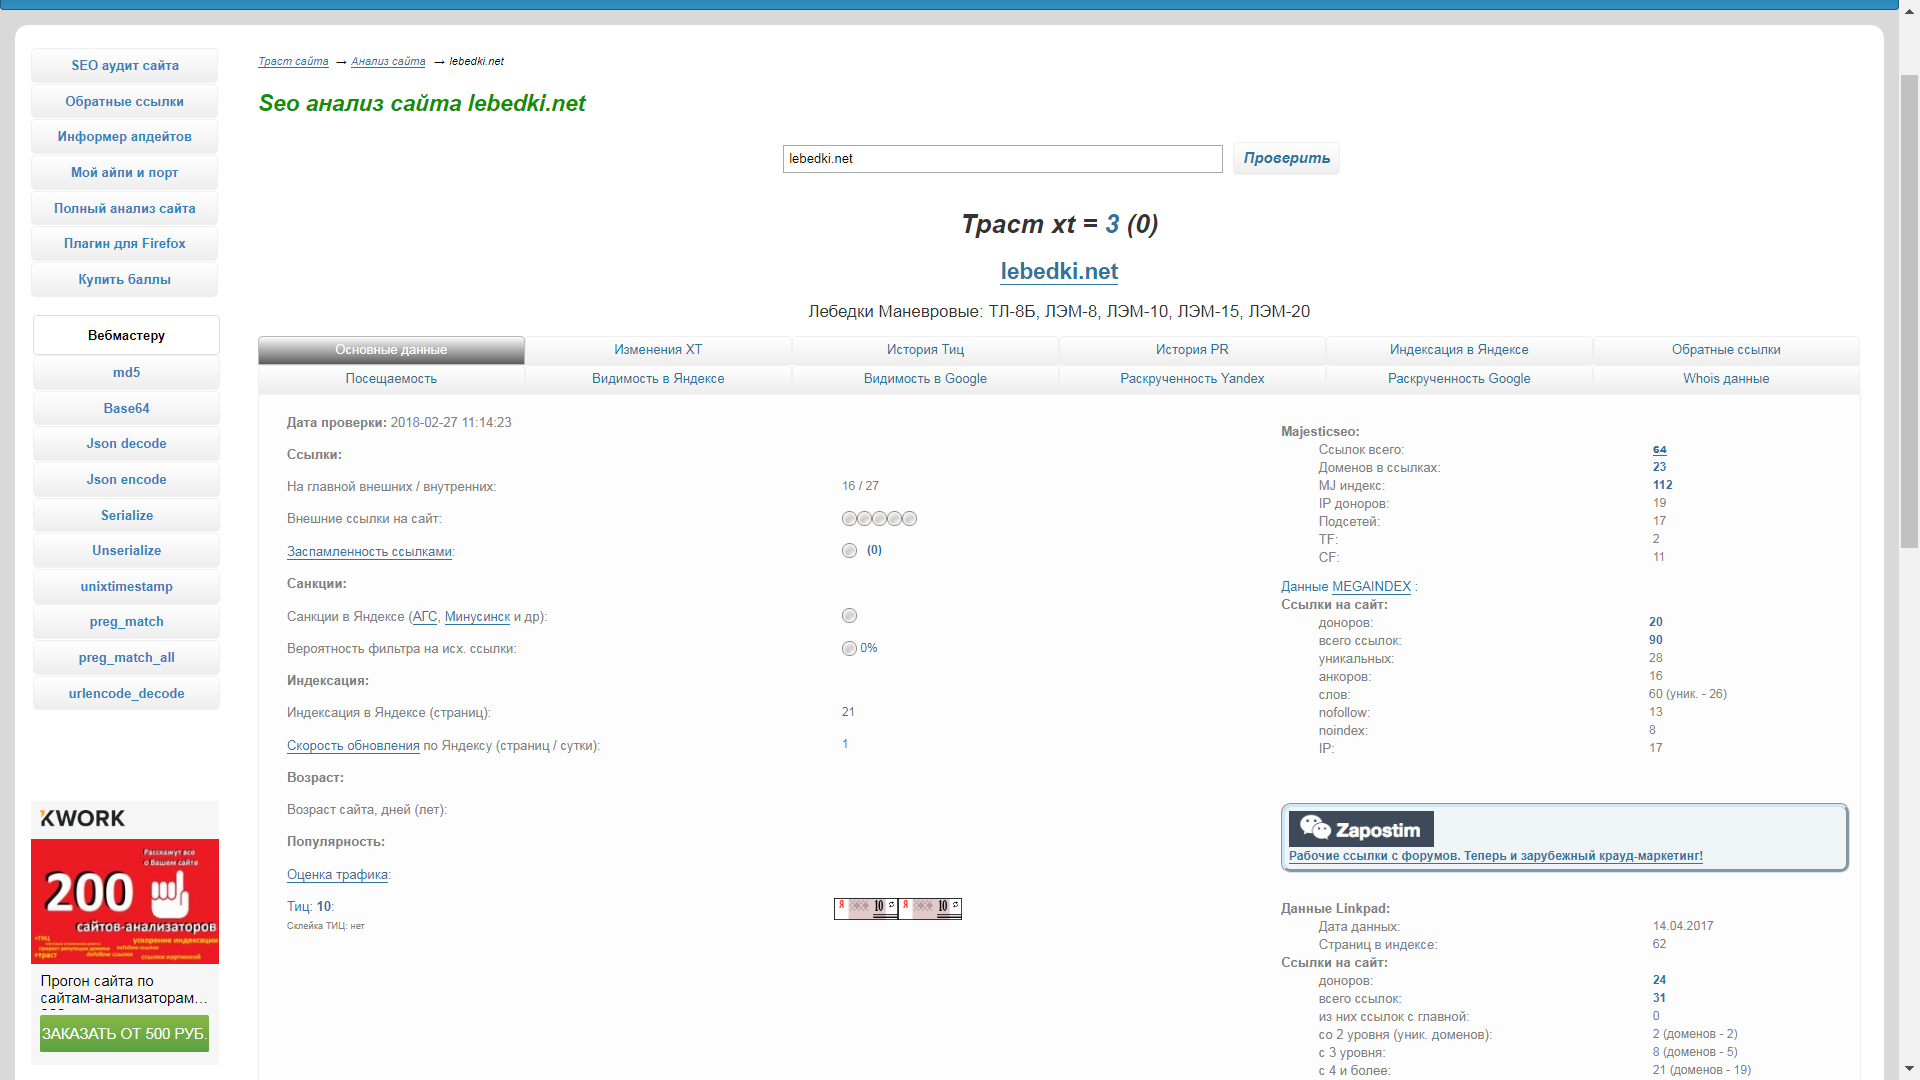1920x1080 pixels.
Task: Open the Обратные ссылки tab
Action: (x=1725, y=350)
